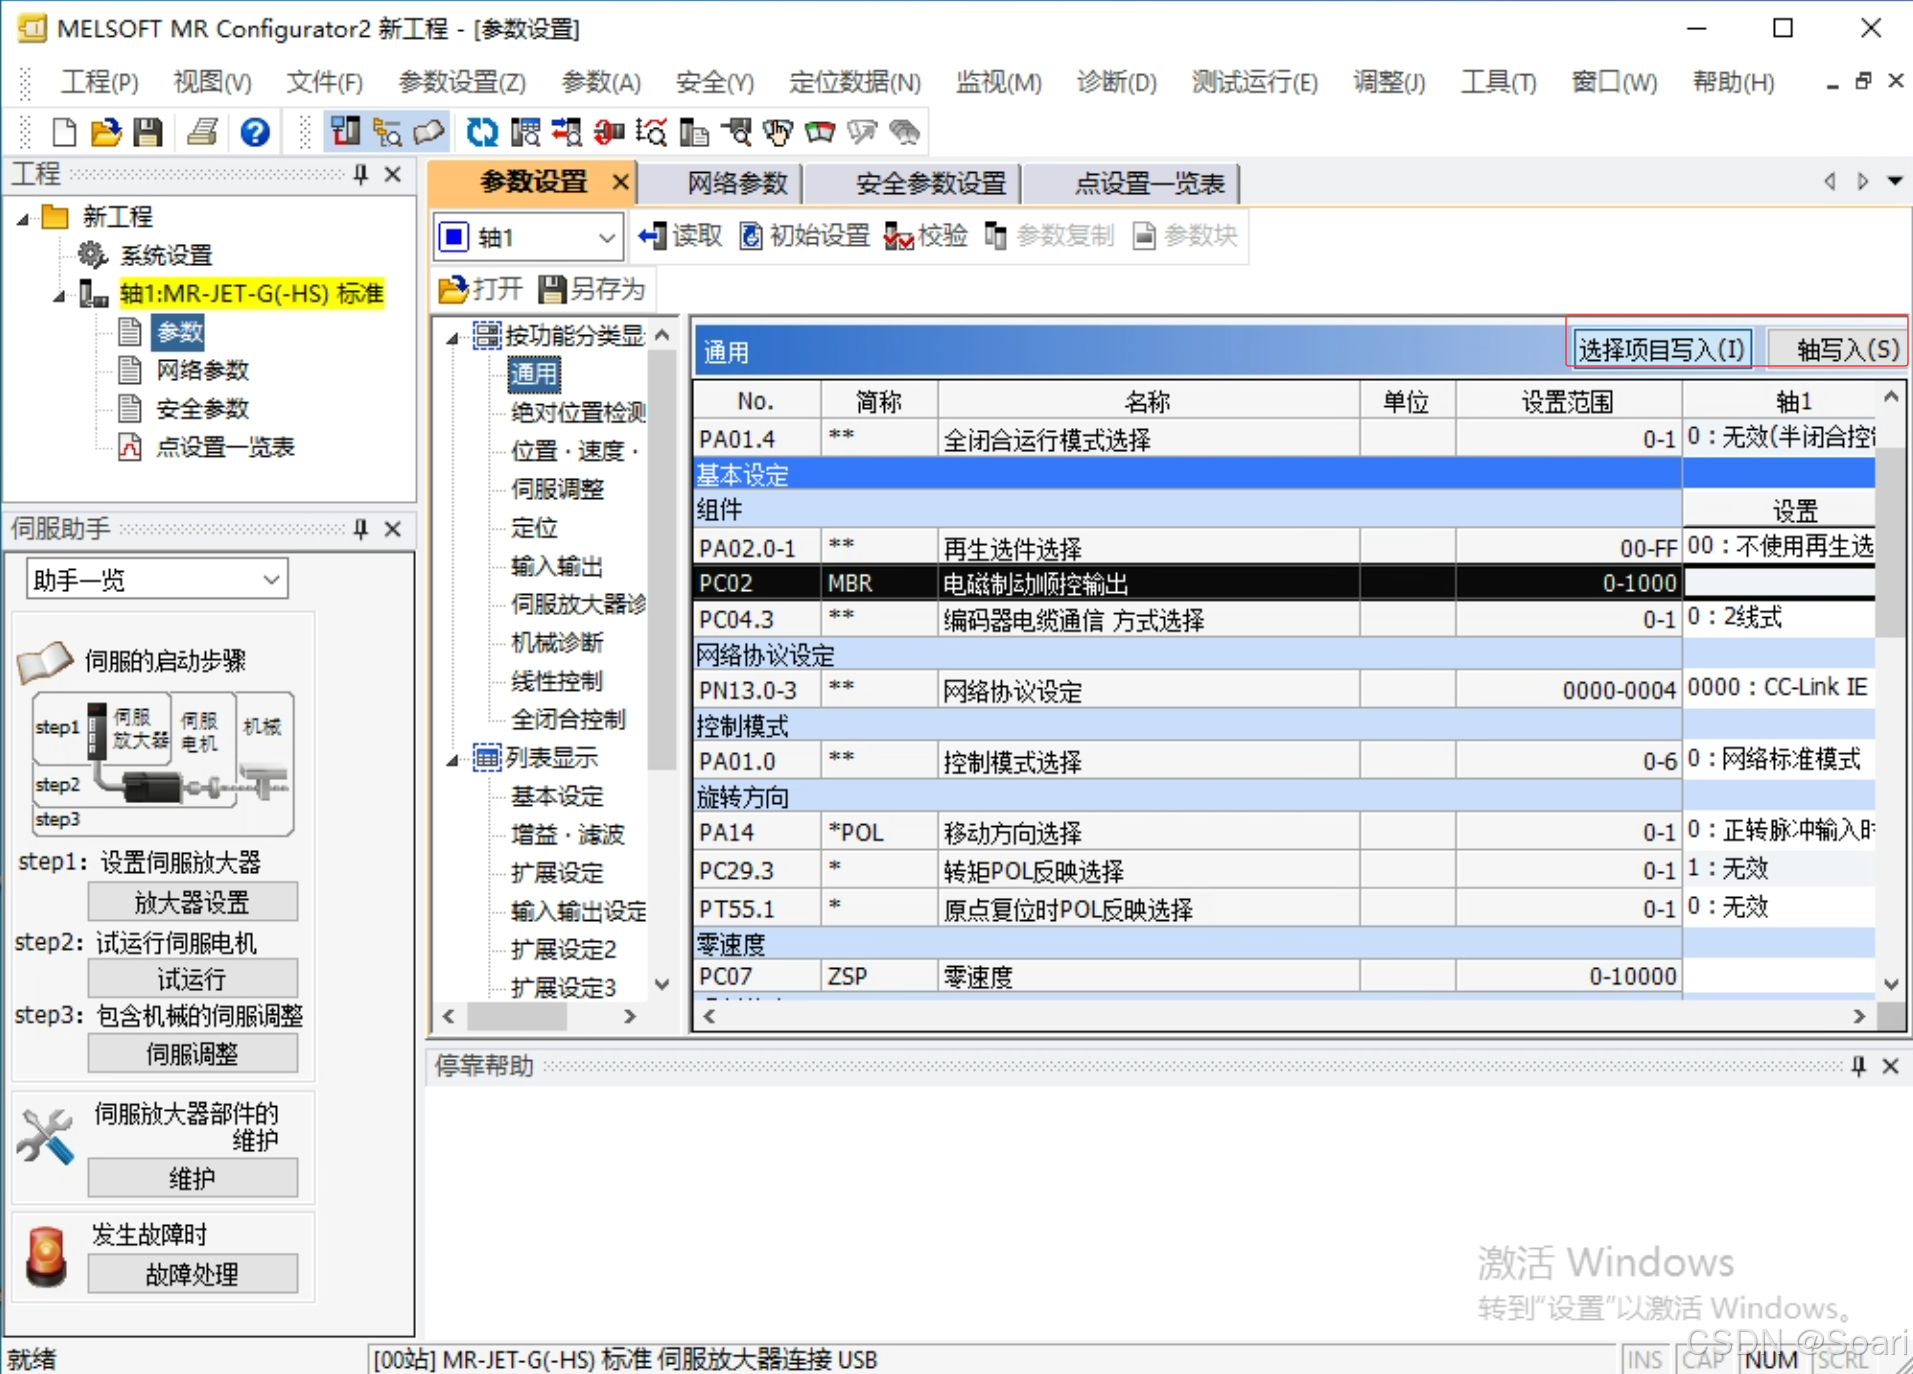
Task: Click the 伺服调整 button under step3
Action: [x=192, y=1054]
